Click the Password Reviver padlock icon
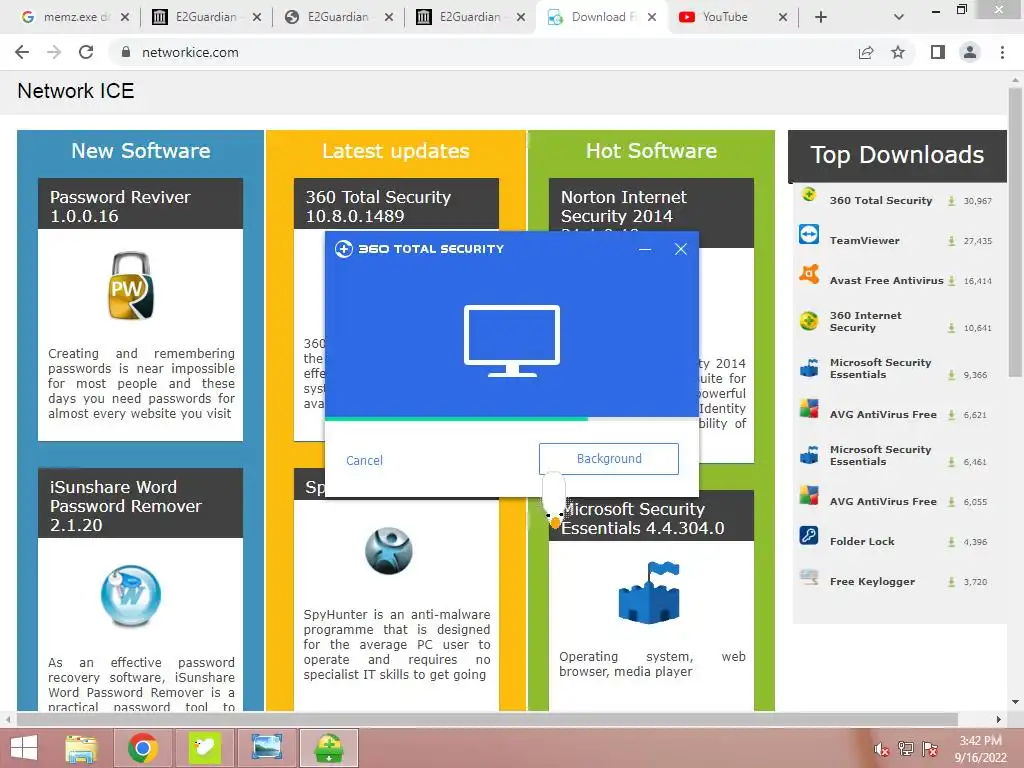 [131, 285]
